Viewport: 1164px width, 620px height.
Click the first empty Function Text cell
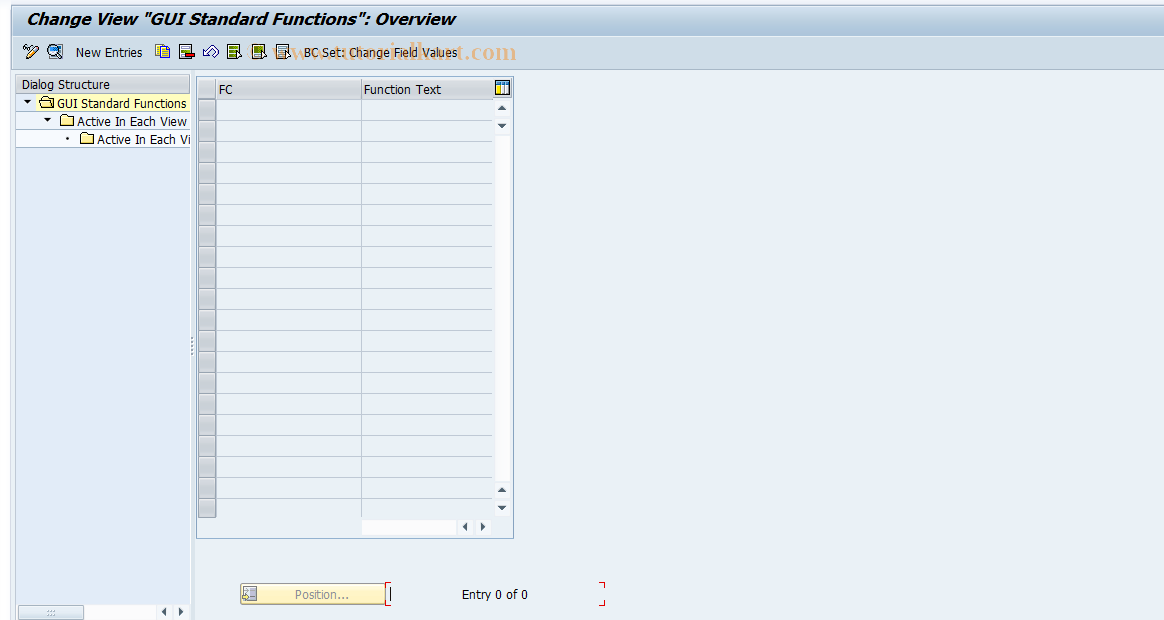click(427, 110)
